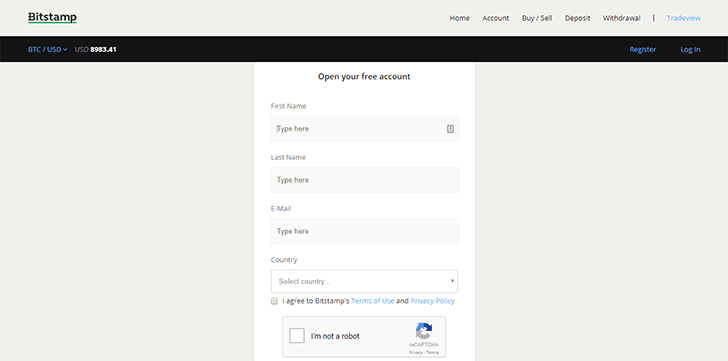Click the reCAPTCHA logo icon
Image resolution: width=728 pixels, height=361 pixels.
pos(423,331)
